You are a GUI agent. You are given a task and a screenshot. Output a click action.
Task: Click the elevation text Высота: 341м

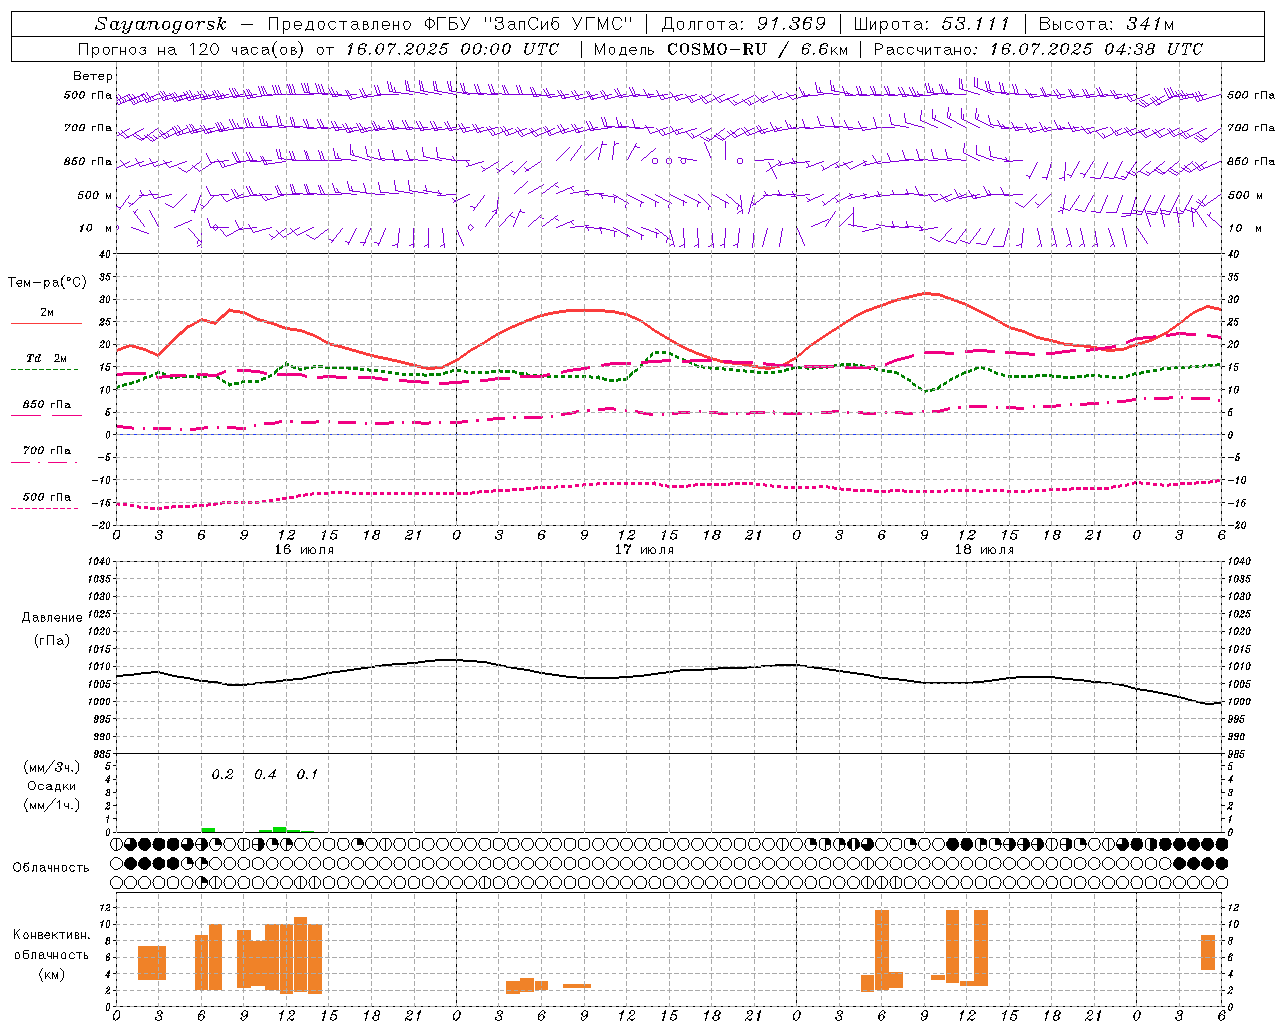[x=1106, y=24]
